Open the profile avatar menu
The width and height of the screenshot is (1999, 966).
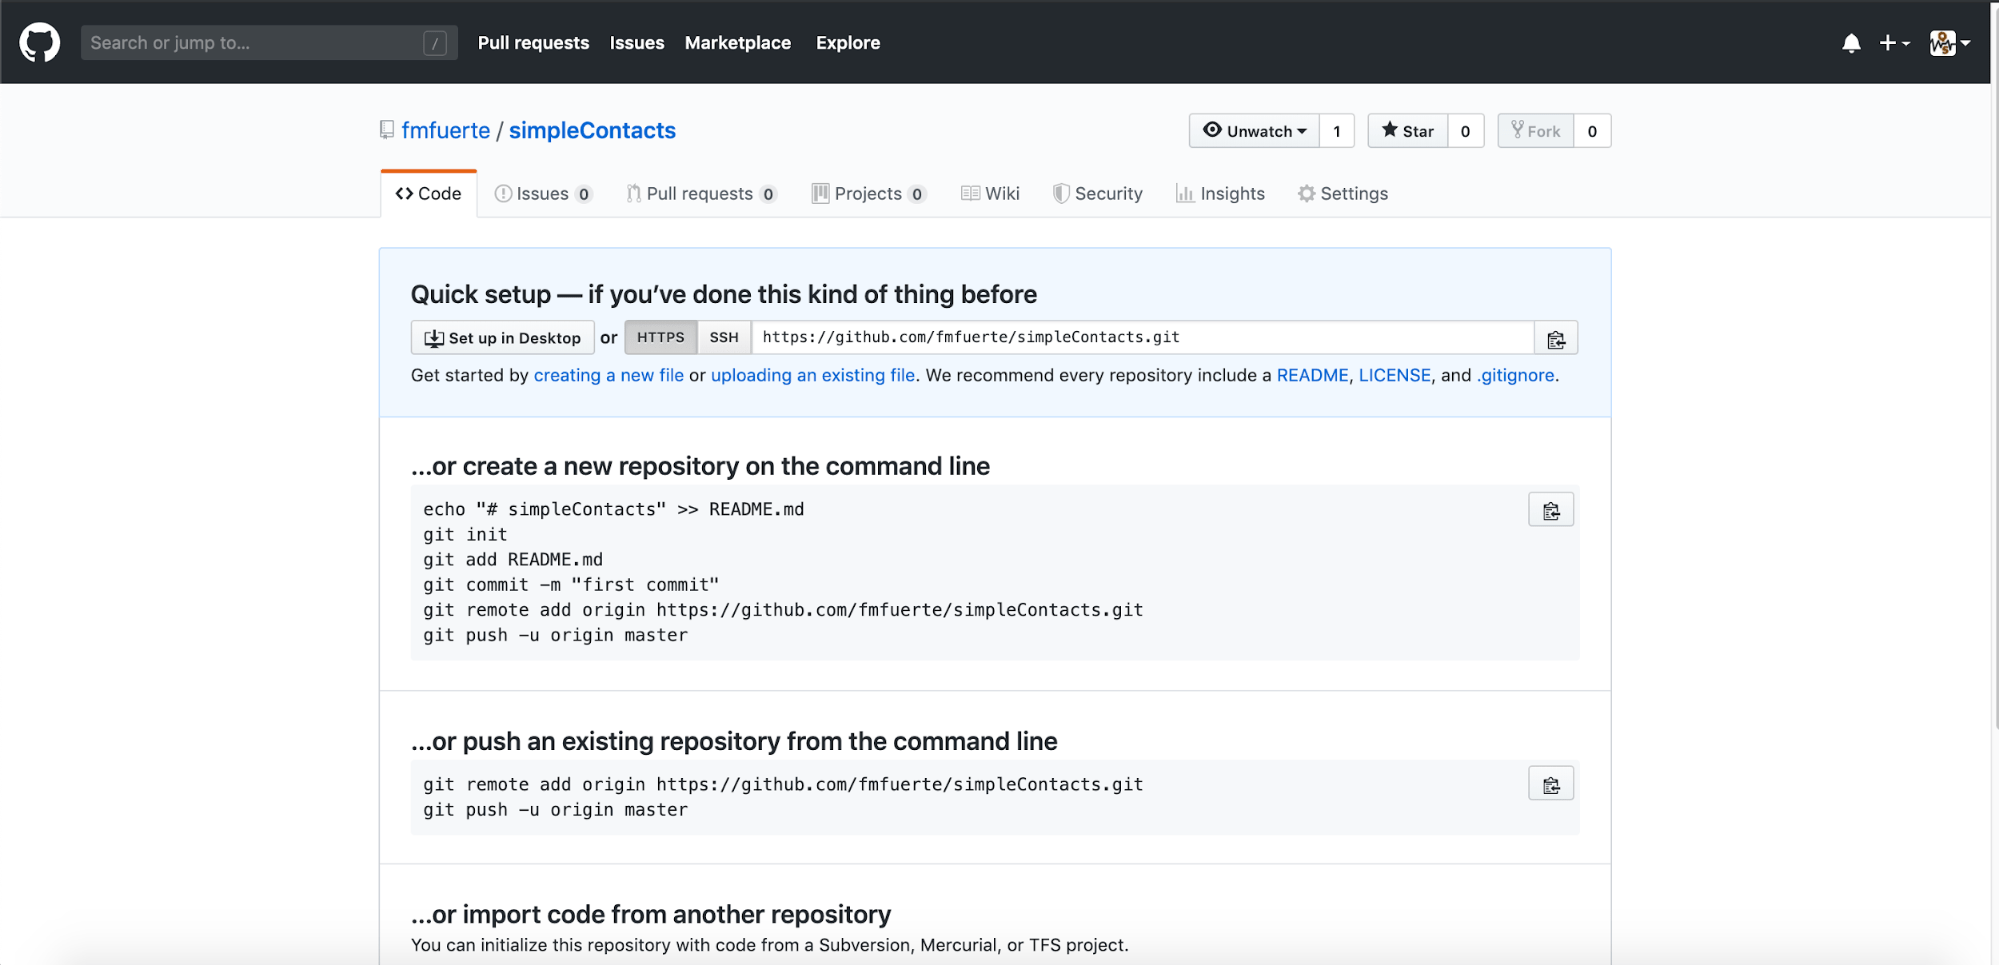1947,42
